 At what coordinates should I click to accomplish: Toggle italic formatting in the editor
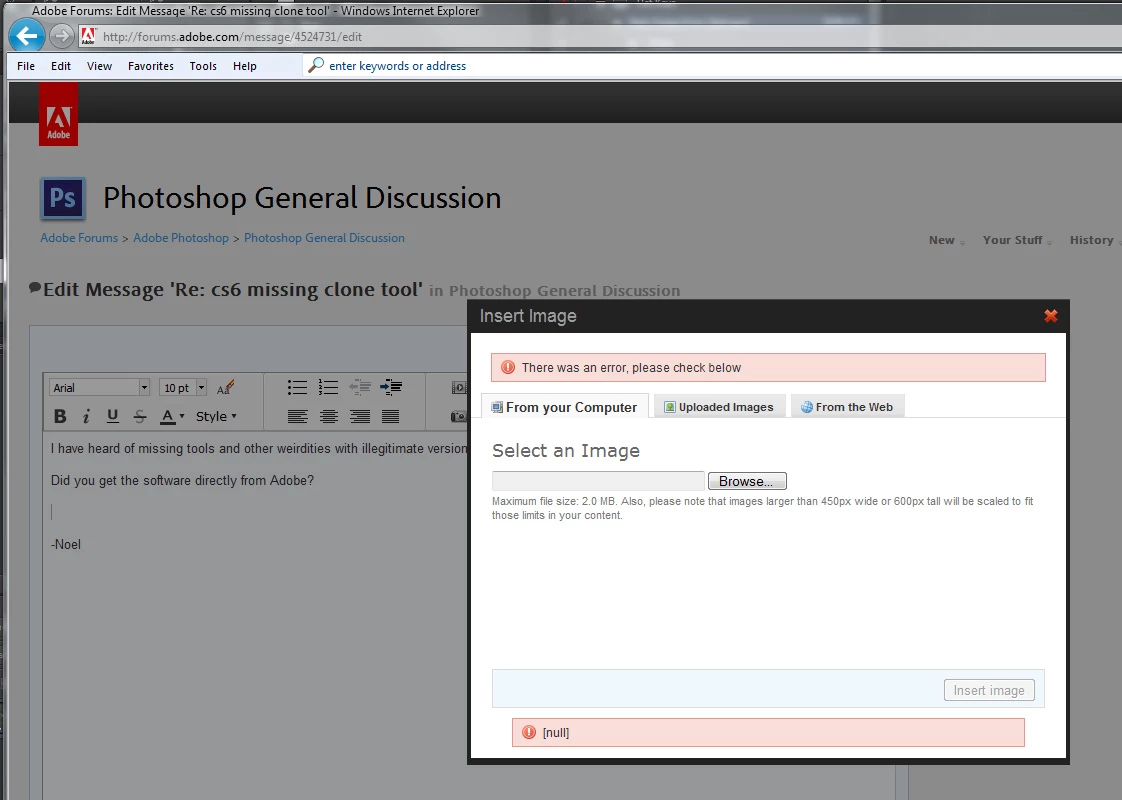point(86,416)
